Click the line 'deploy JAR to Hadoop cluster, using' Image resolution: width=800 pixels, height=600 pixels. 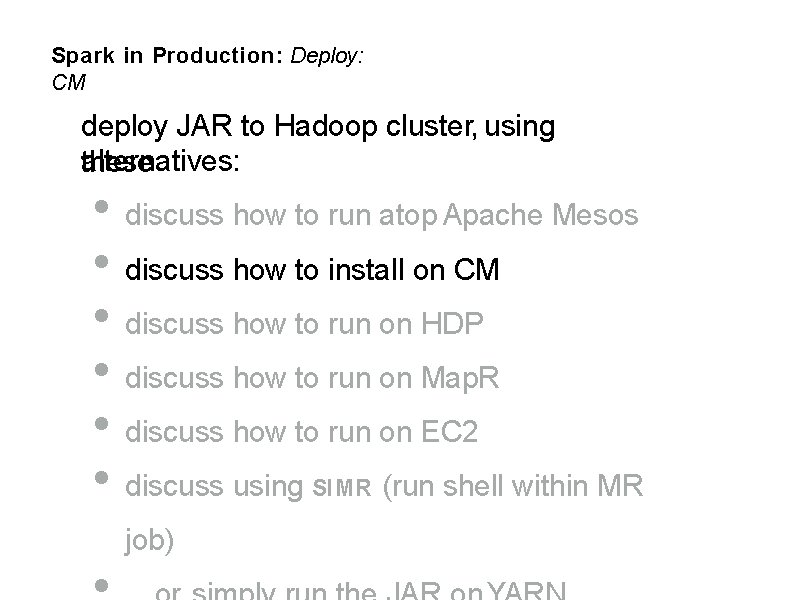click(318, 127)
